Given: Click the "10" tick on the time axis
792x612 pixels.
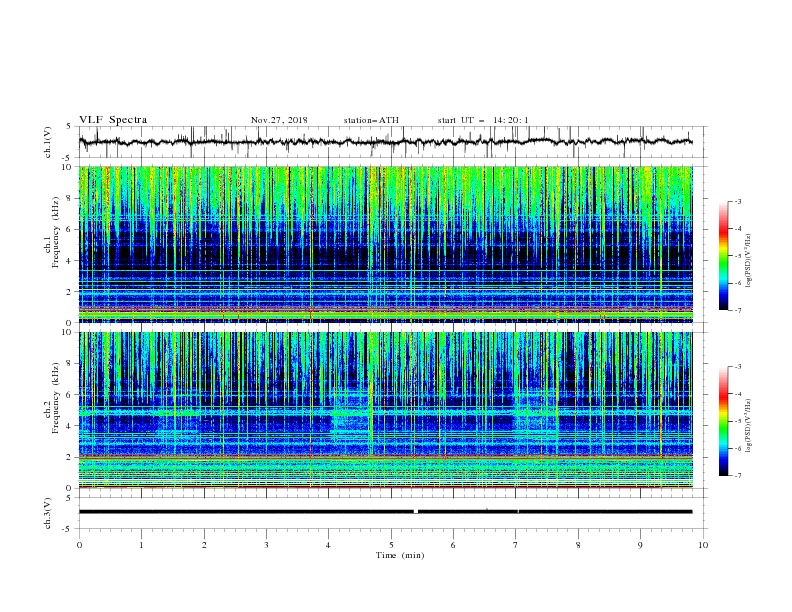Looking at the screenshot, I should click(x=703, y=545).
